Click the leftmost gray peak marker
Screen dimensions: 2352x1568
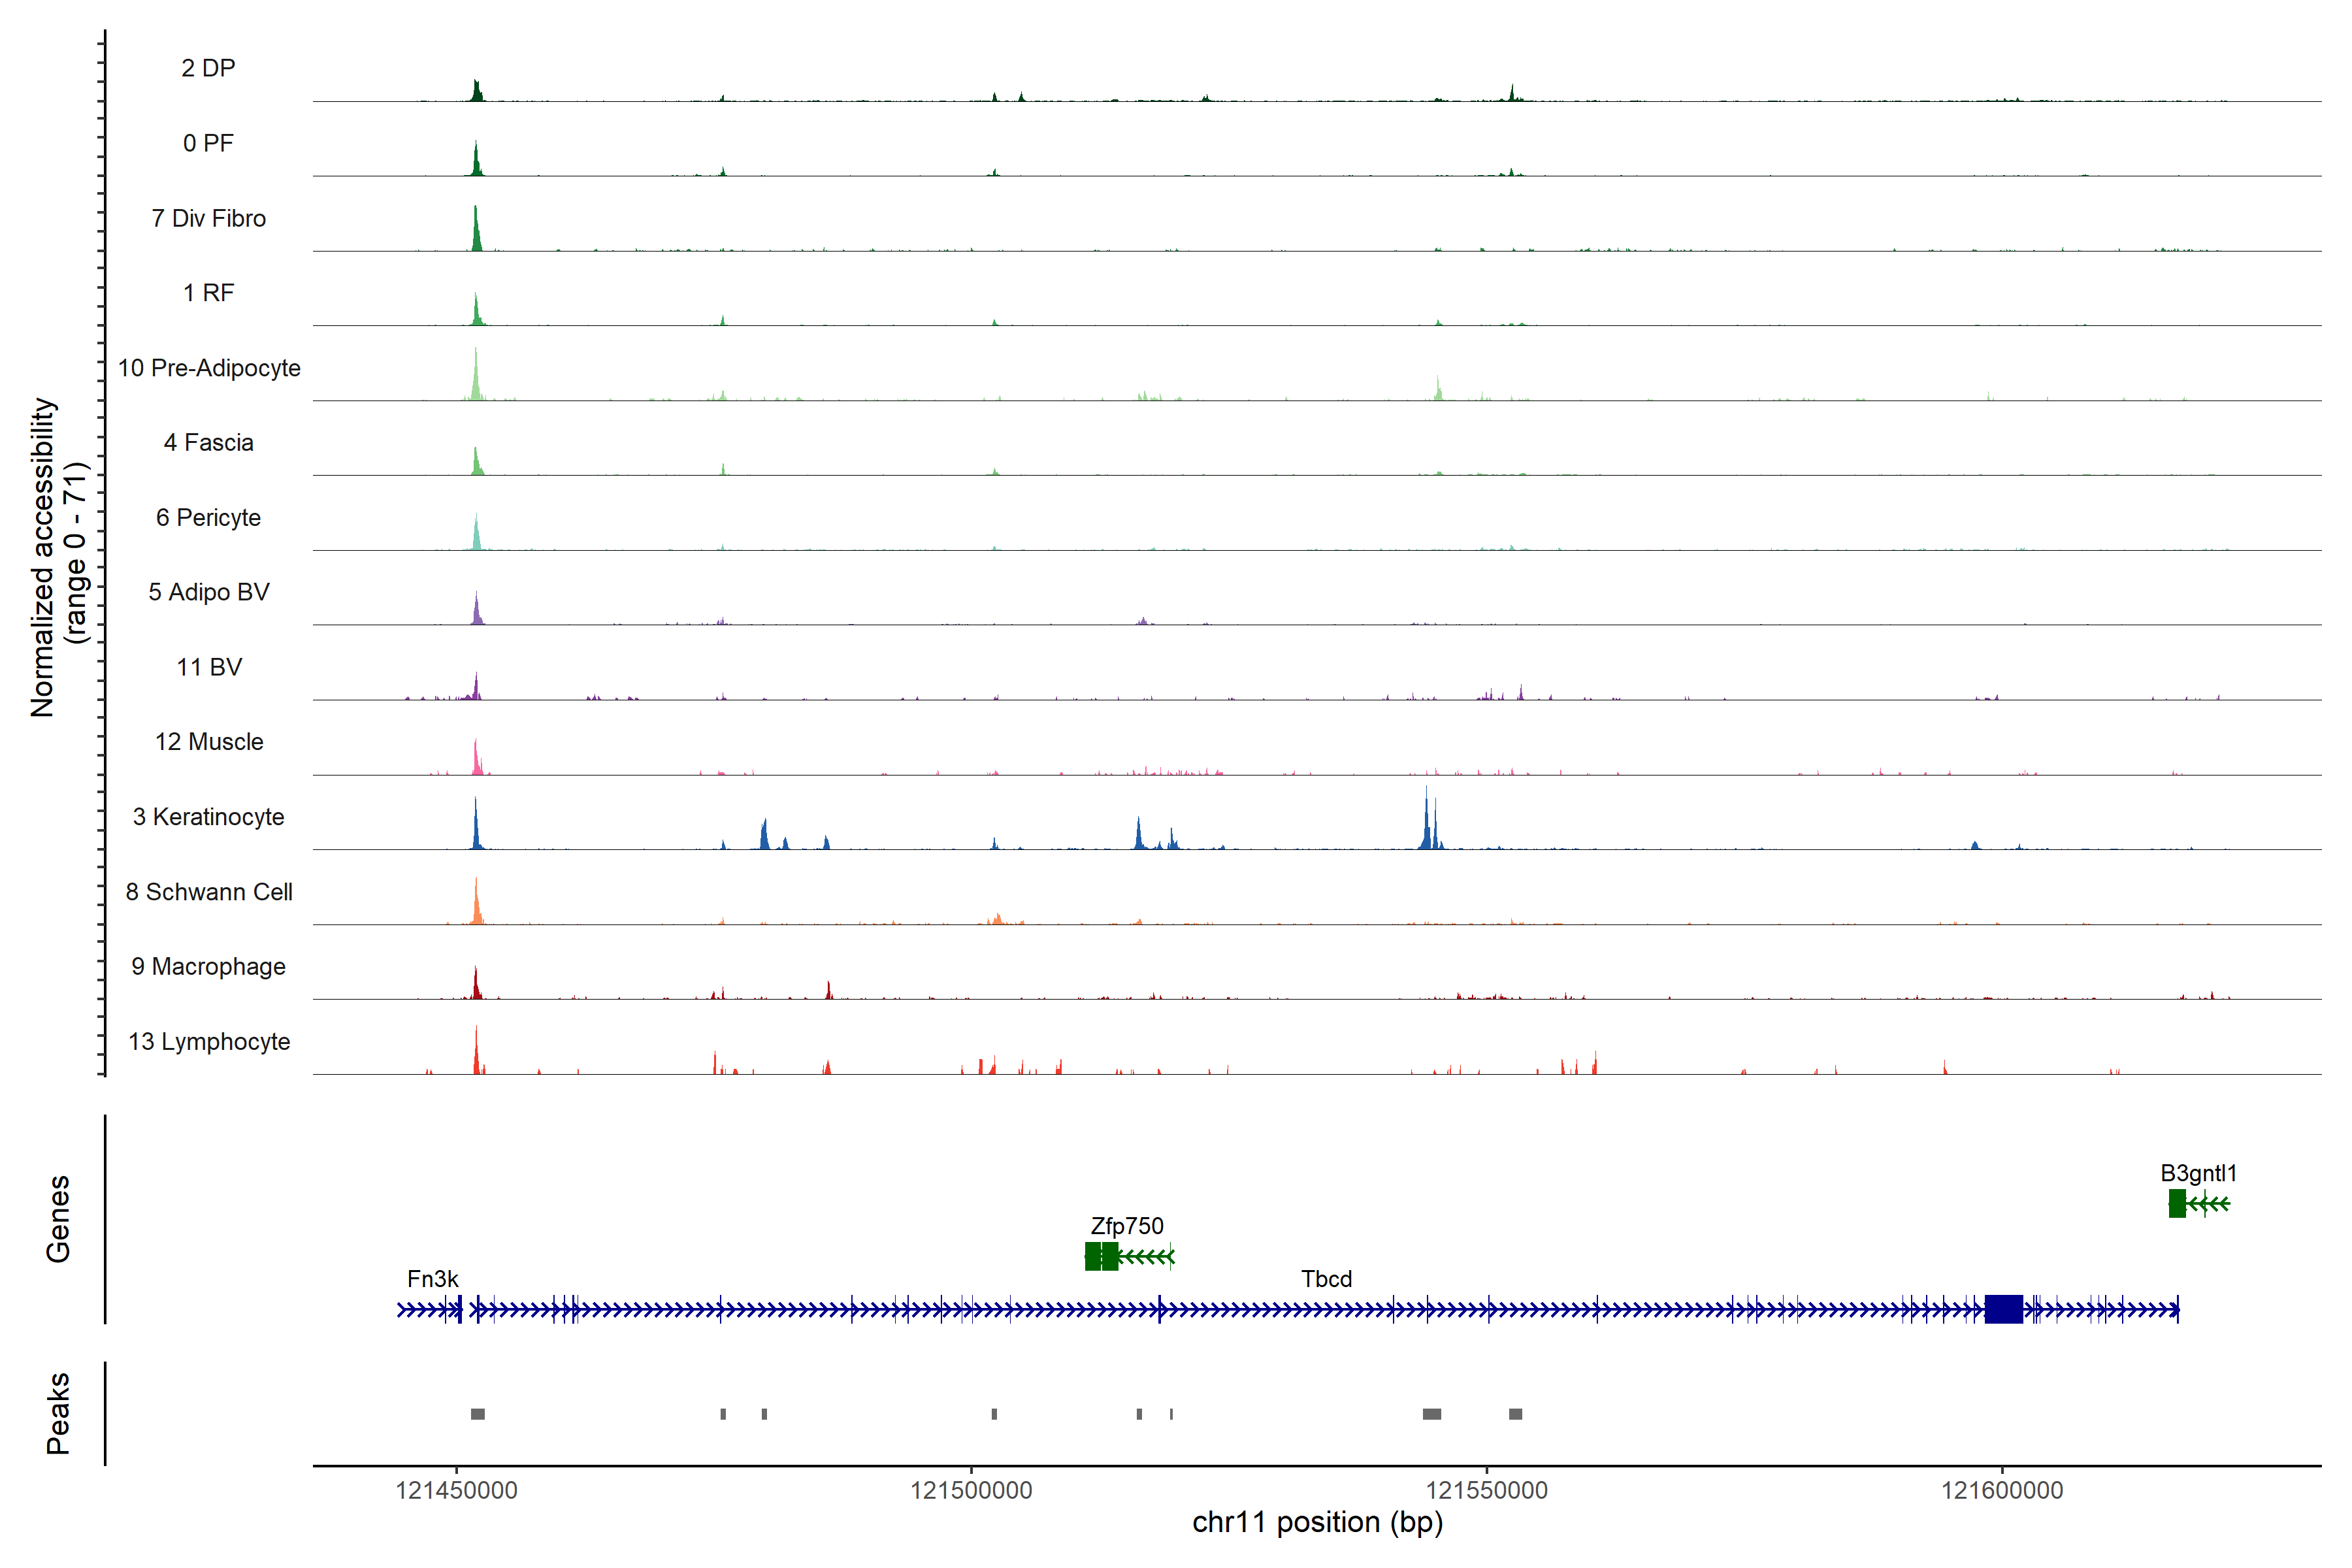tap(478, 1414)
